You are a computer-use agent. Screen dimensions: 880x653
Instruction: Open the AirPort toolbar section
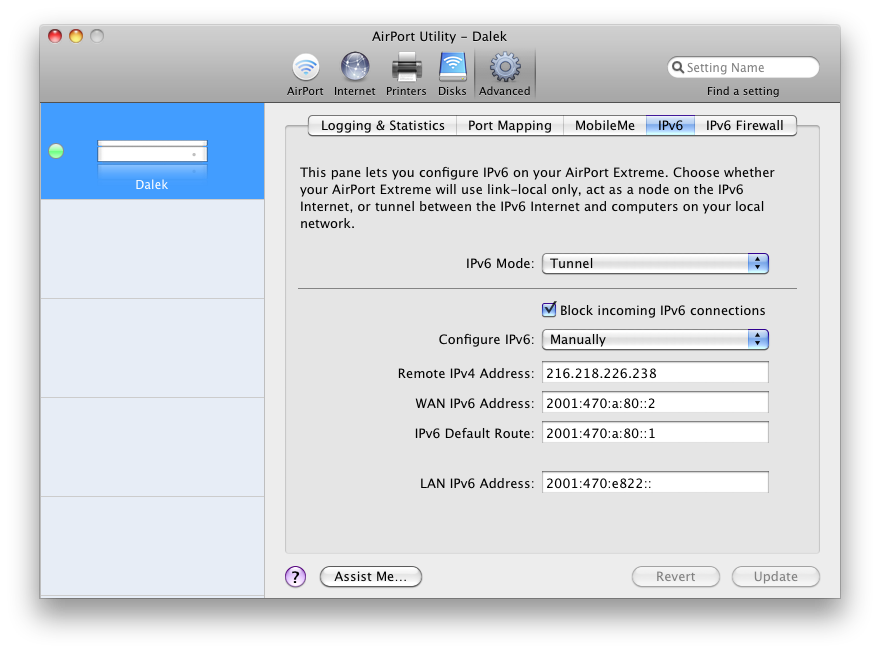(305, 75)
